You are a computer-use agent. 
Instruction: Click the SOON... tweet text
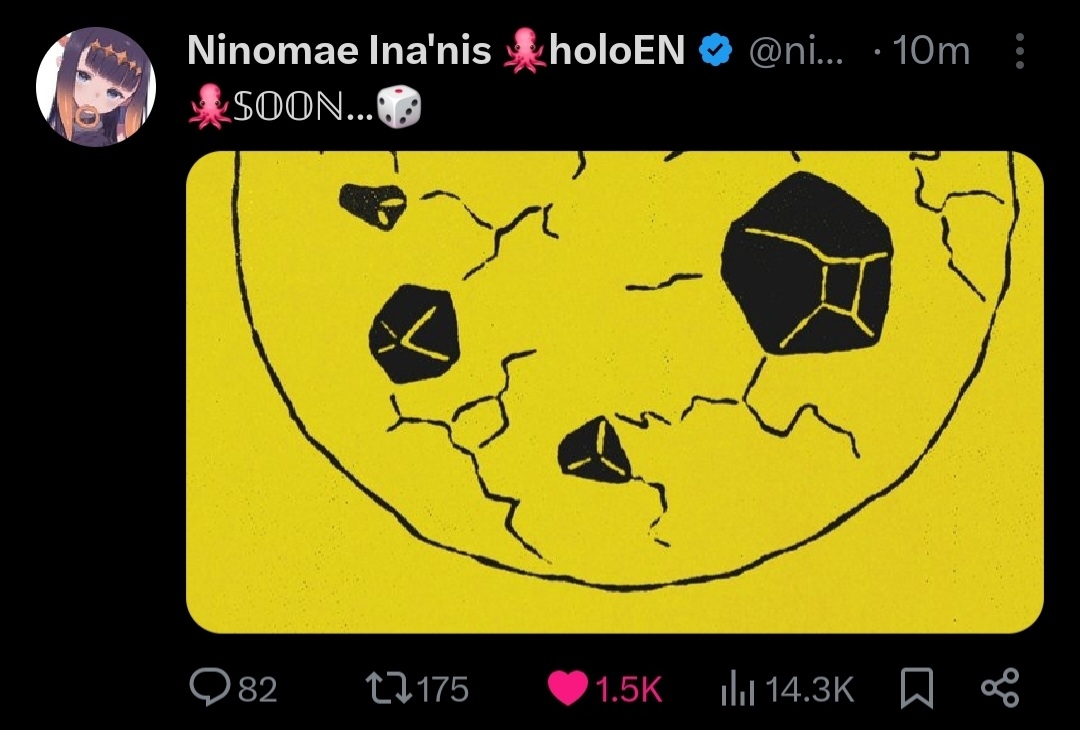coord(303,107)
